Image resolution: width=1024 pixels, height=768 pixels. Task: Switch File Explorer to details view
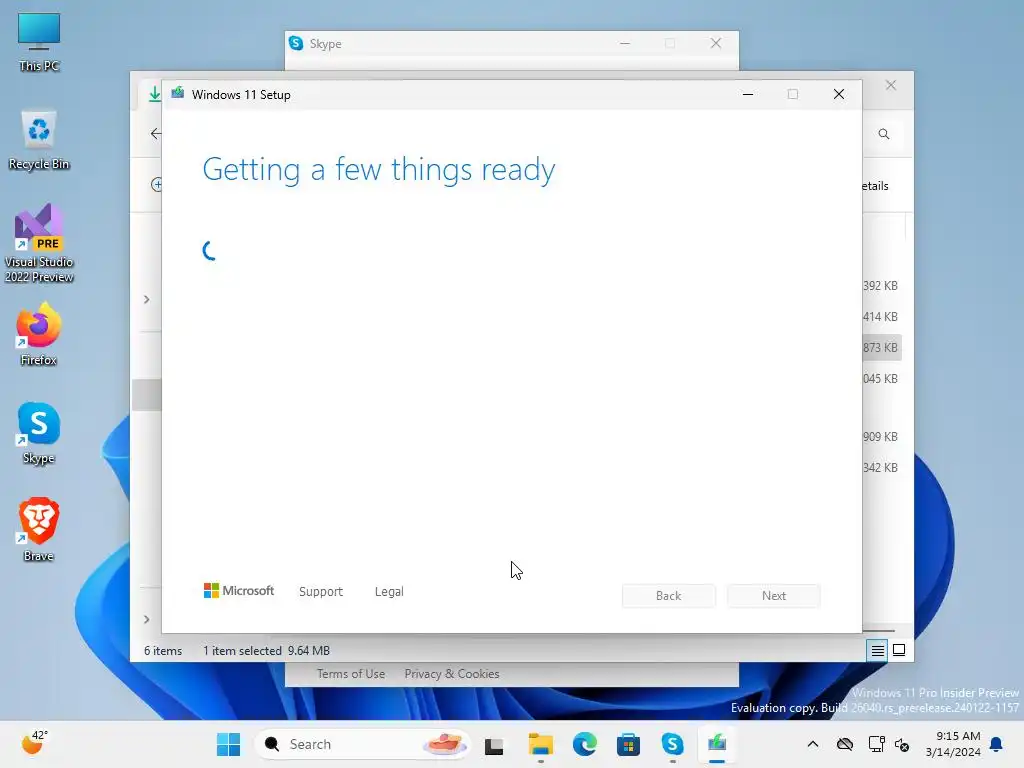pos(877,650)
